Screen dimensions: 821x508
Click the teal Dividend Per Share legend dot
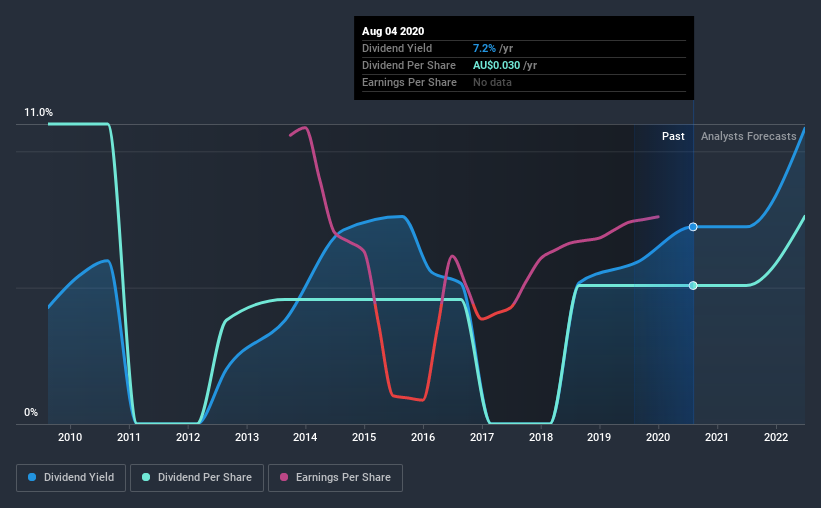point(146,477)
